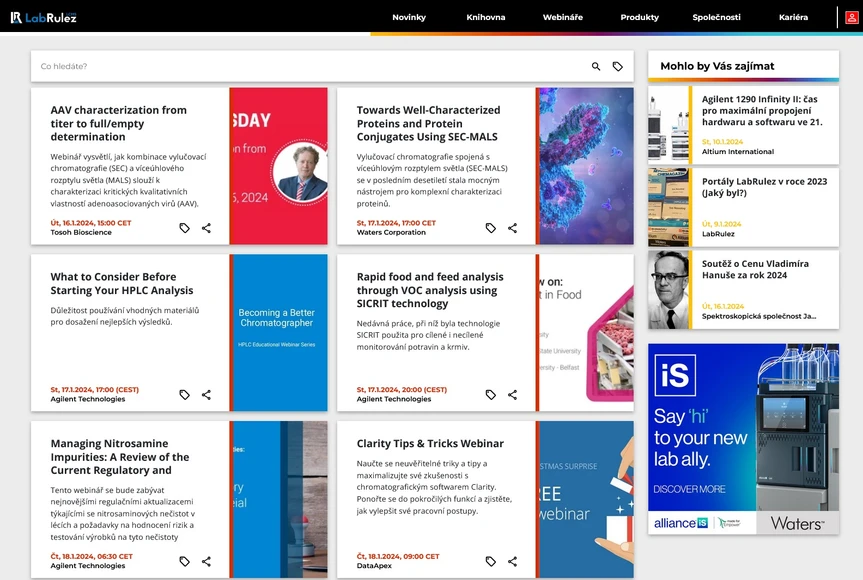Viewport: 863px width, 580px height.
Task: Click the tag icon on AAV characterization card
Action: (184, 228)
